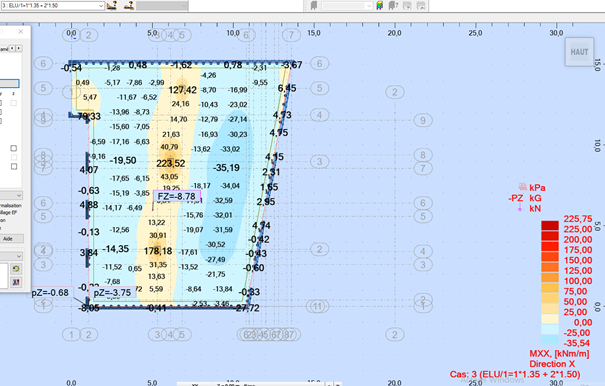Click the gray bookmark icon in right toolbar
This screenshot has height=386, width=605.
[x=314, y=6]
